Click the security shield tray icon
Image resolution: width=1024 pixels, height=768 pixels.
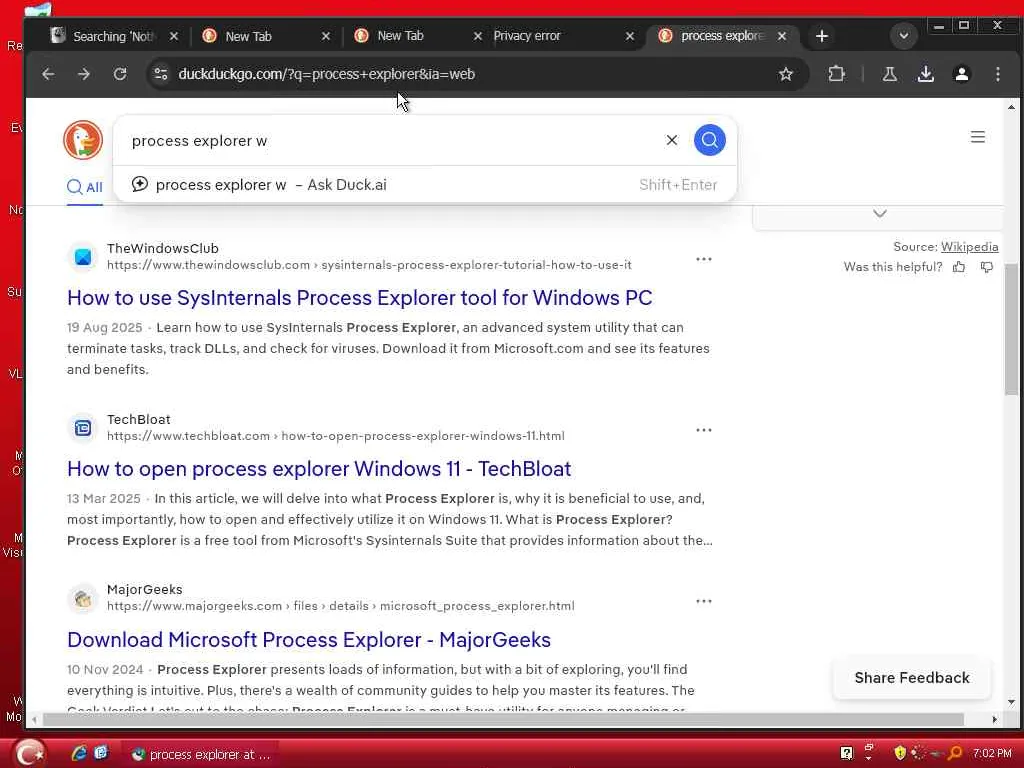coord(899,754)
